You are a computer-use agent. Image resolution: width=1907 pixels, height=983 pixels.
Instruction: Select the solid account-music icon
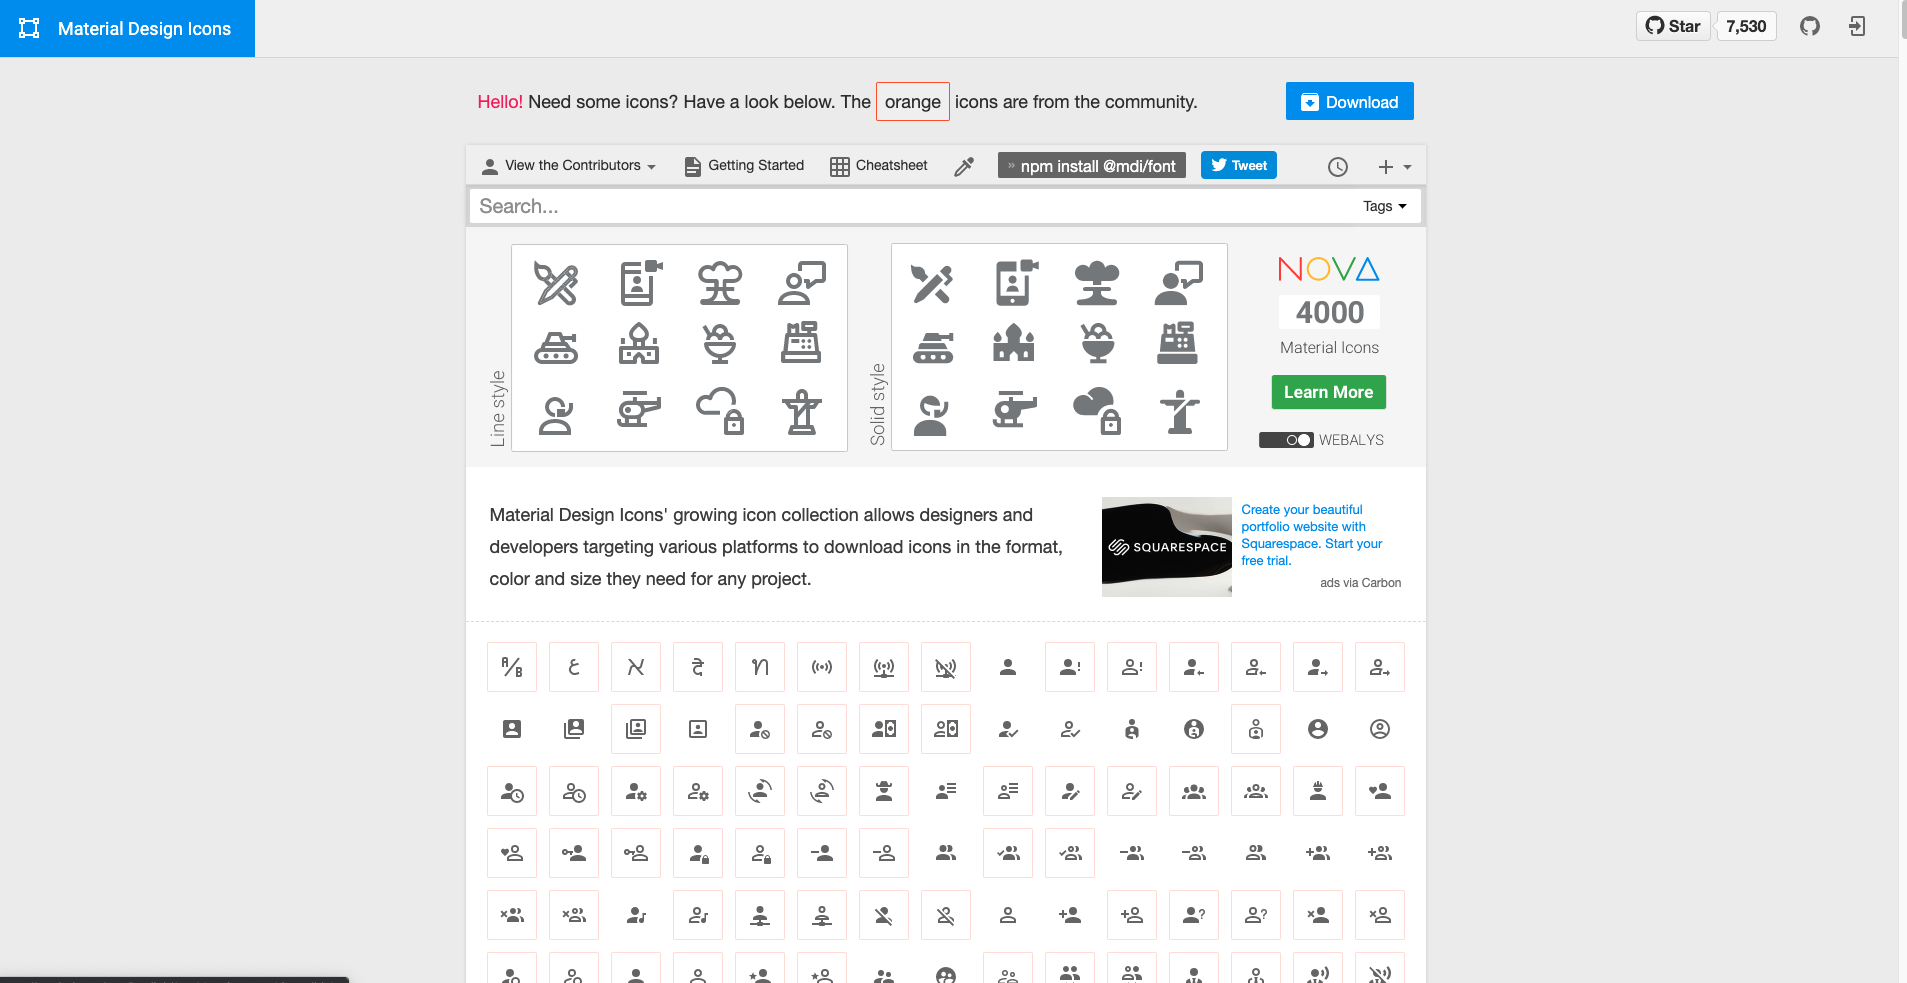[x=636, y=915]
